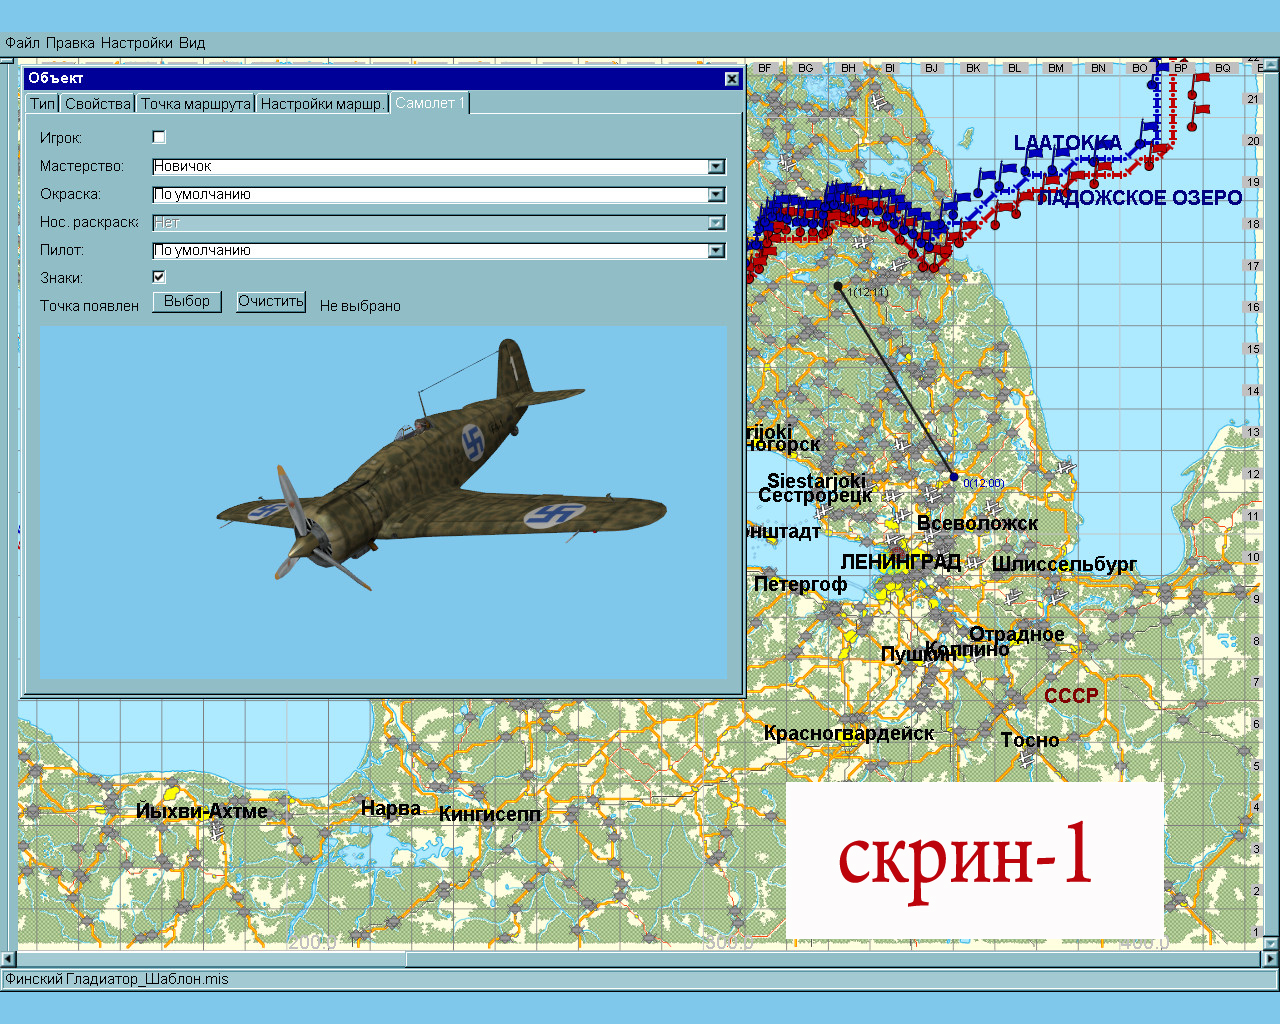Open the Настройки menu
This screenshot has height=1024, width=1280.
[136, 43]
